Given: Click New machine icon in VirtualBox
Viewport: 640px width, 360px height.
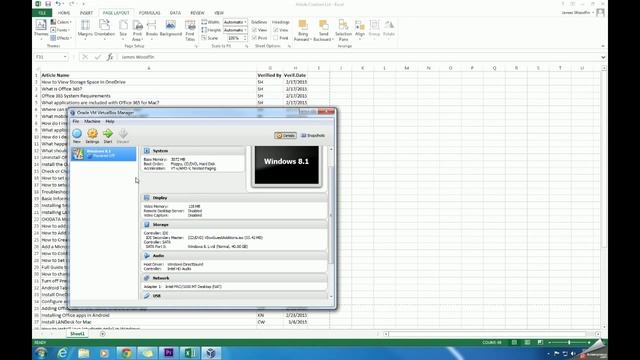Looking at the screenshot, I should (x=77, y=136).
